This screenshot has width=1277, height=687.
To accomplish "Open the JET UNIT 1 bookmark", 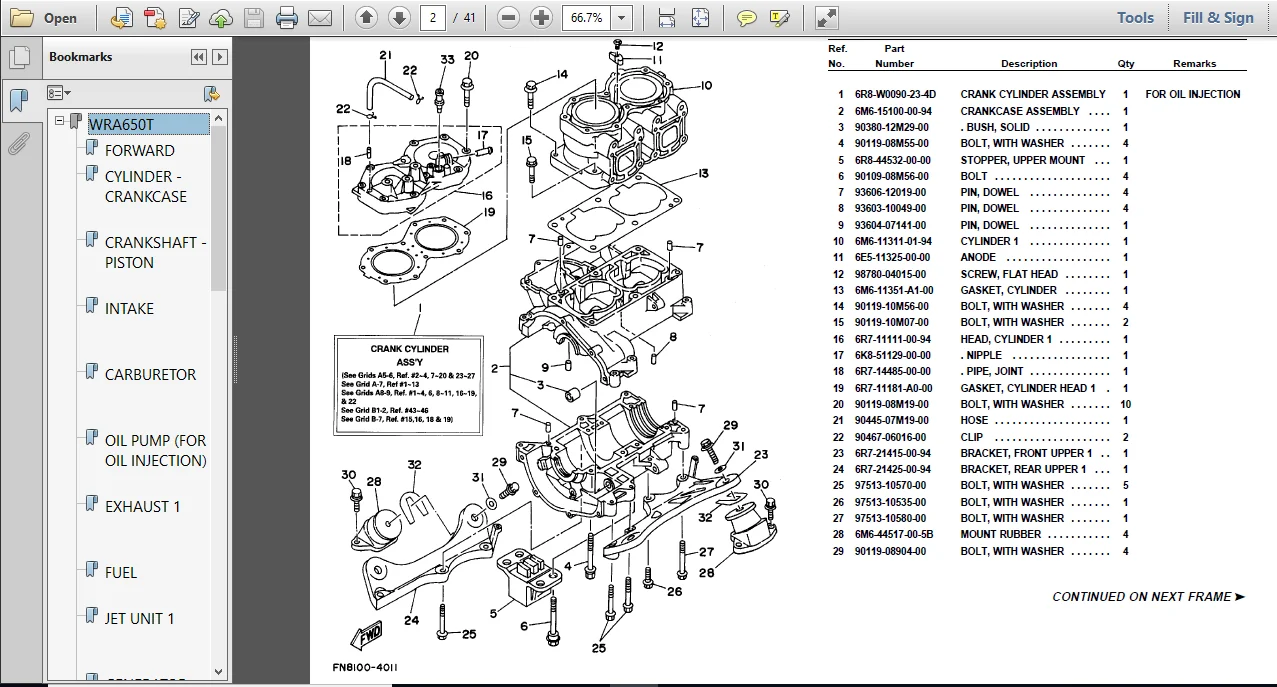I will [x=139, y=618].
